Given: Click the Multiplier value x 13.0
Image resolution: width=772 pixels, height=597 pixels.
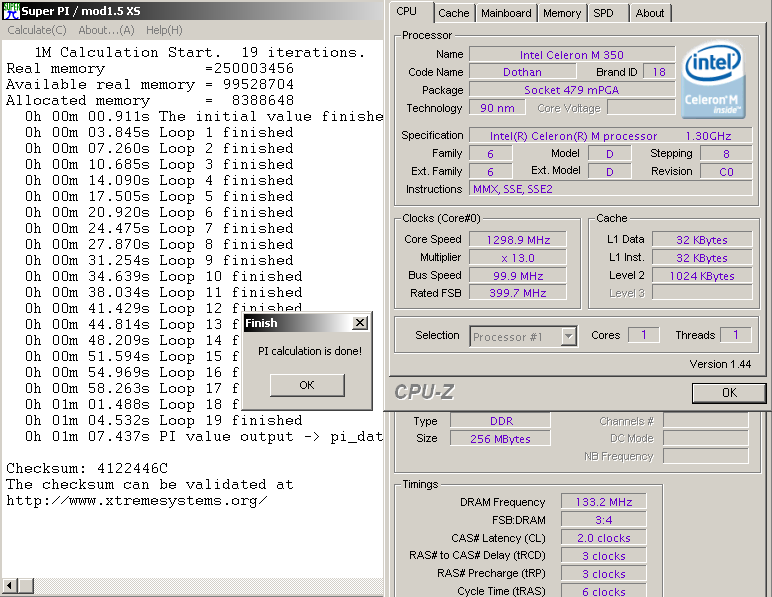Looking at the screenshot, I should pyautogui.click(x=518, y=258).
